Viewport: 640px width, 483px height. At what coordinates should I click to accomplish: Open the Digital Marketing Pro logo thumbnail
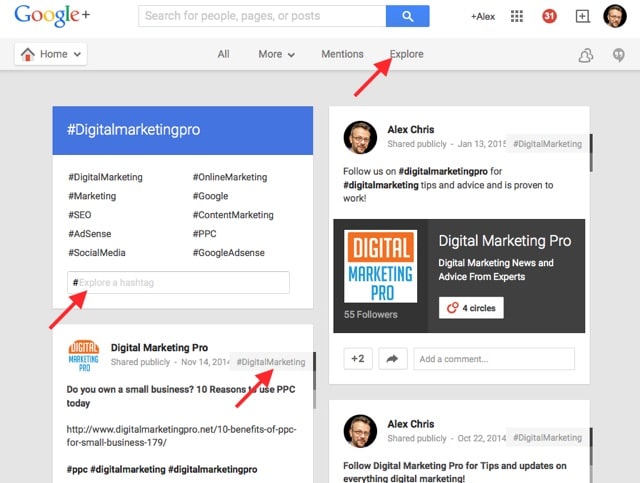coord(380,266)
